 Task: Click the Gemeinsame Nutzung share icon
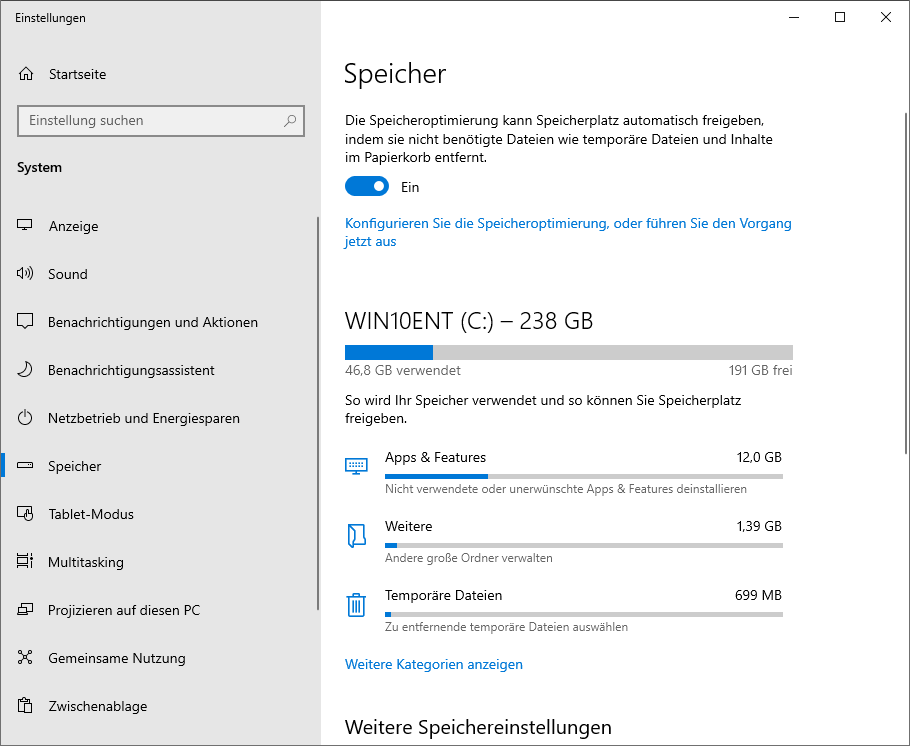(x=26, y=658)
